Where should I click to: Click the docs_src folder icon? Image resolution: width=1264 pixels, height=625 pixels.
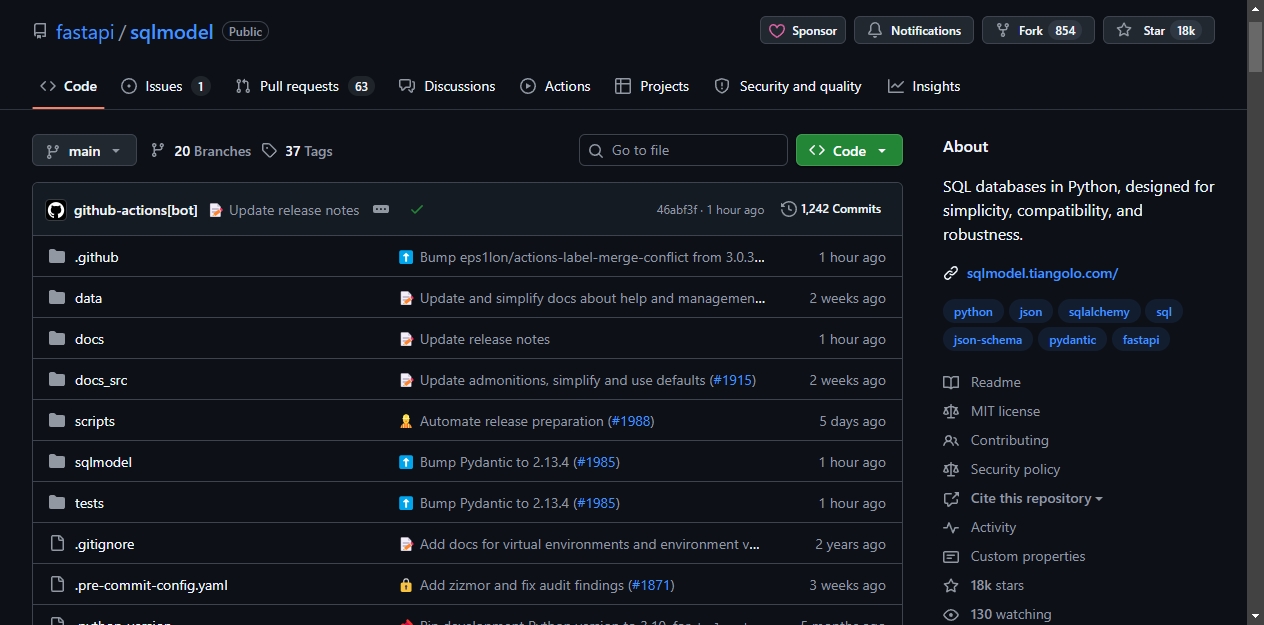(57, 380)
